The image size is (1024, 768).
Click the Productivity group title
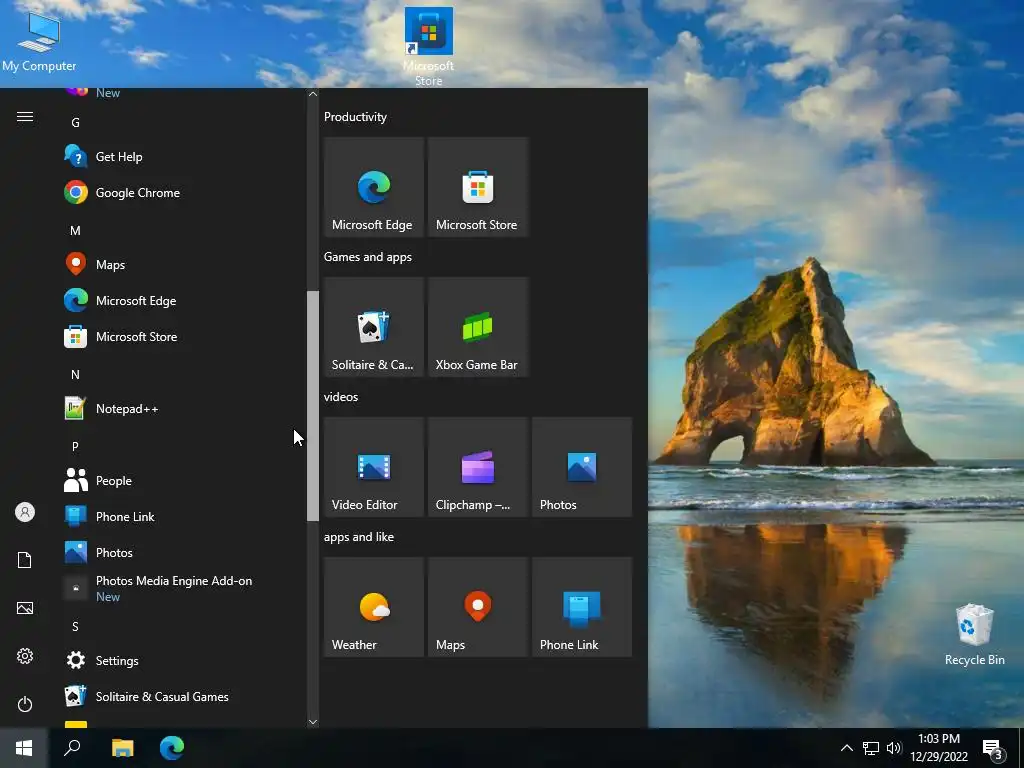tap(355, 117)
